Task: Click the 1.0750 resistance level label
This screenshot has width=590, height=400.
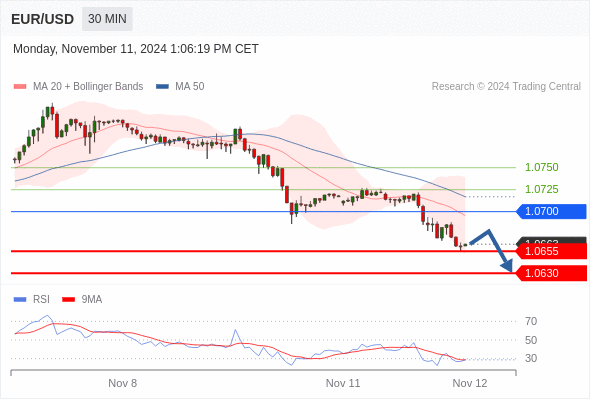Action: pos(541,167)
